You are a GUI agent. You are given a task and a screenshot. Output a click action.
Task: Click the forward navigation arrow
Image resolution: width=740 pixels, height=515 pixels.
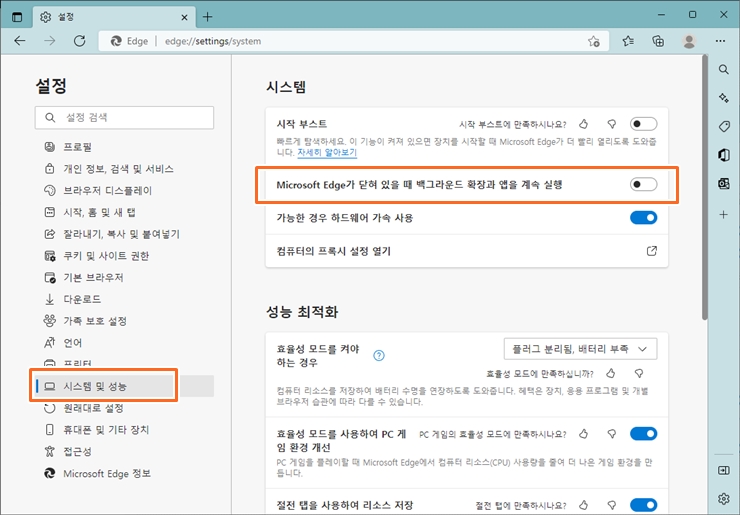coord(50,41)
